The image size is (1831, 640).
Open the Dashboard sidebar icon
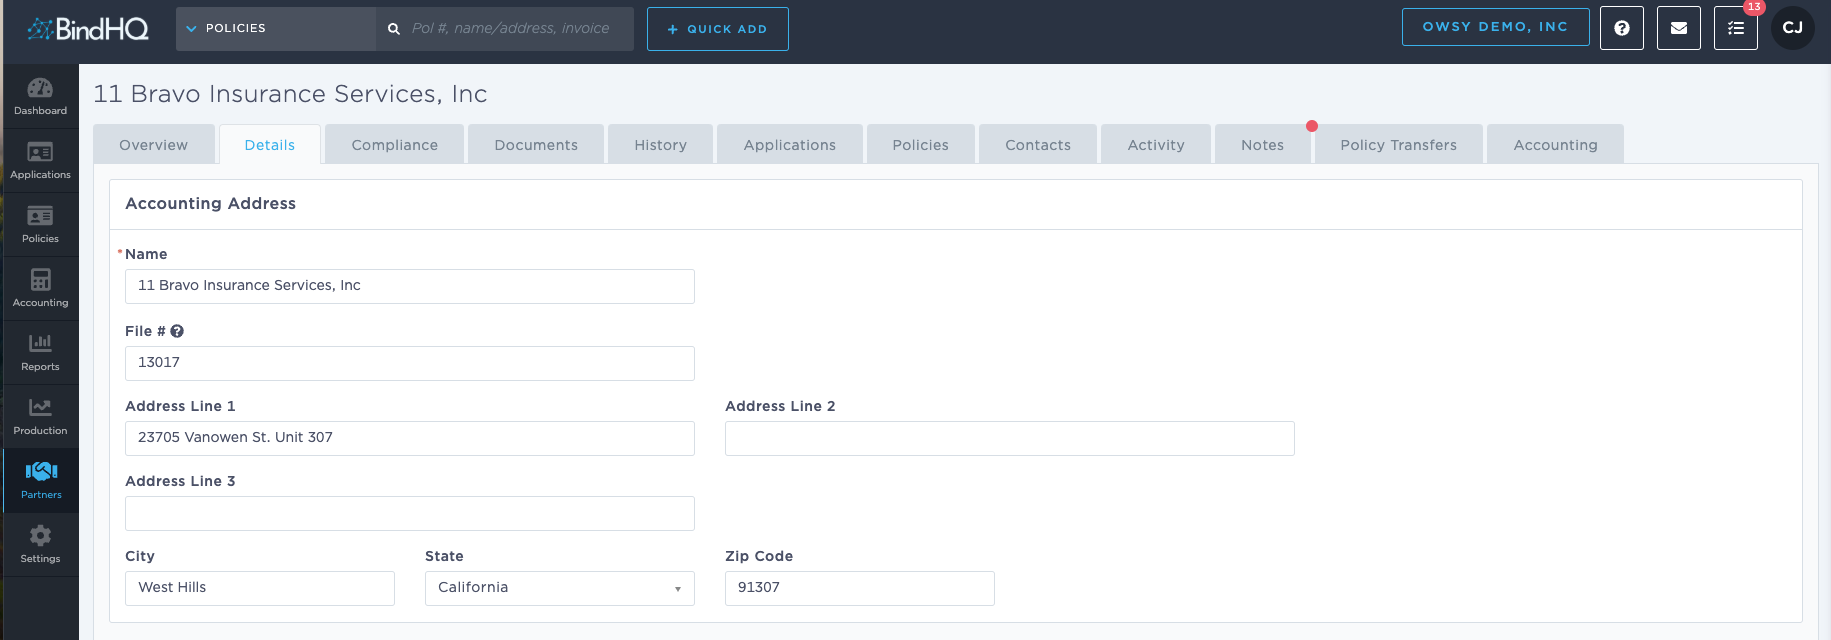[x=40, y=97]
